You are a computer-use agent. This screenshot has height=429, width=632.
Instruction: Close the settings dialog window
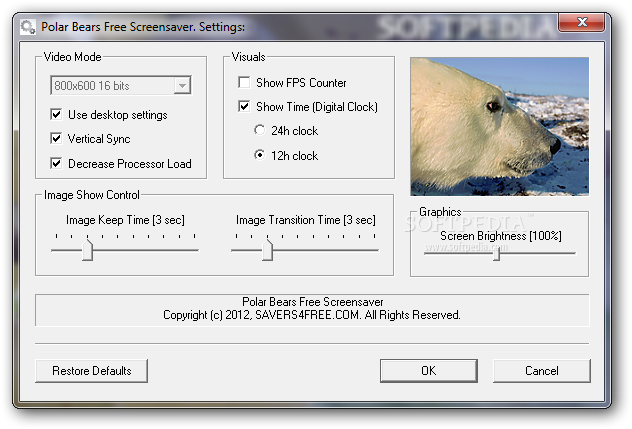coord(582,22)
